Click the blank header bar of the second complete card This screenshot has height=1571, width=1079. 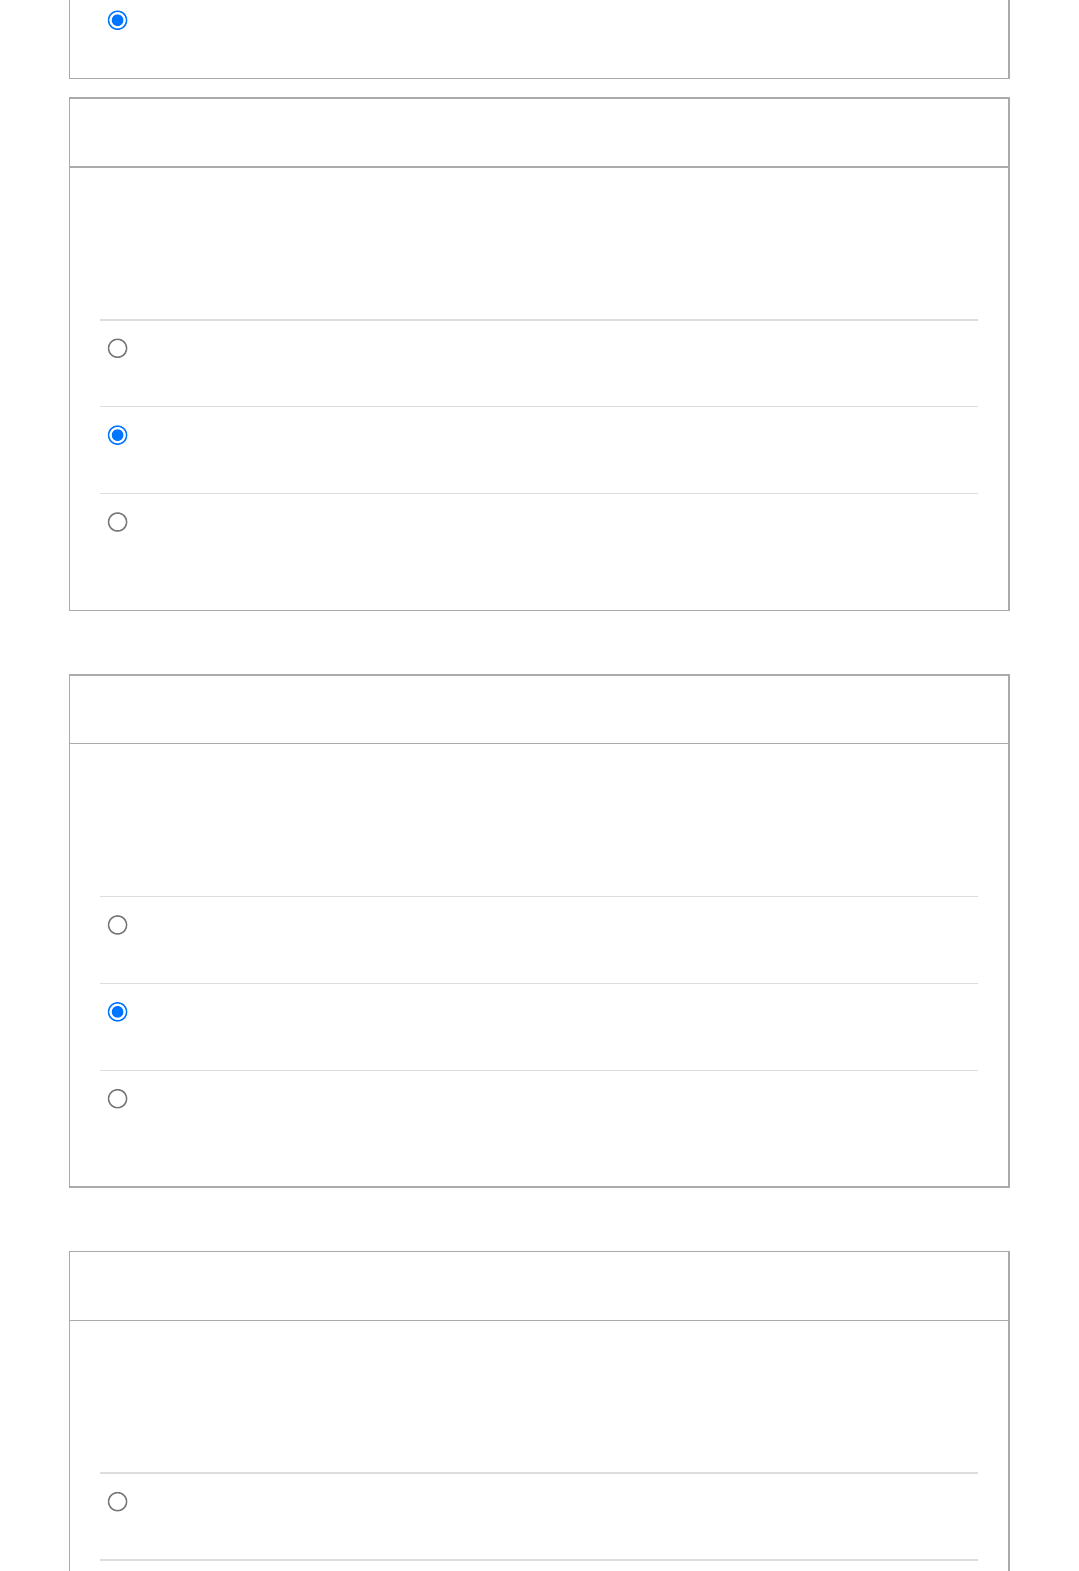(539, 709)
